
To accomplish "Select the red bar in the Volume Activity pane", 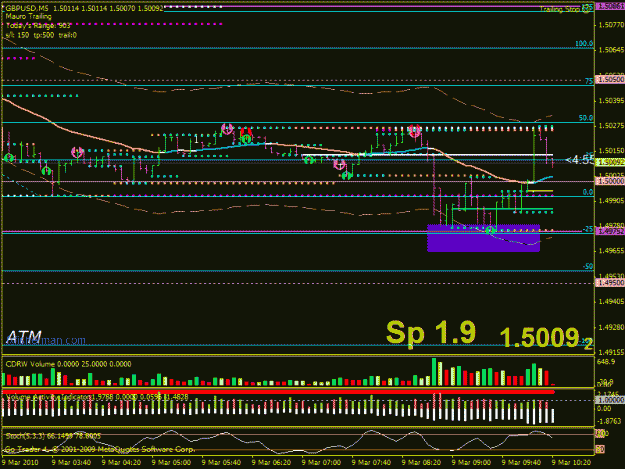I will [278, 392].
